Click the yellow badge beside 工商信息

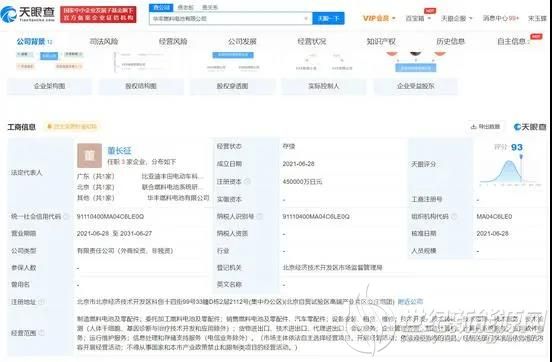pyautogui.click(x=72, y=126)
